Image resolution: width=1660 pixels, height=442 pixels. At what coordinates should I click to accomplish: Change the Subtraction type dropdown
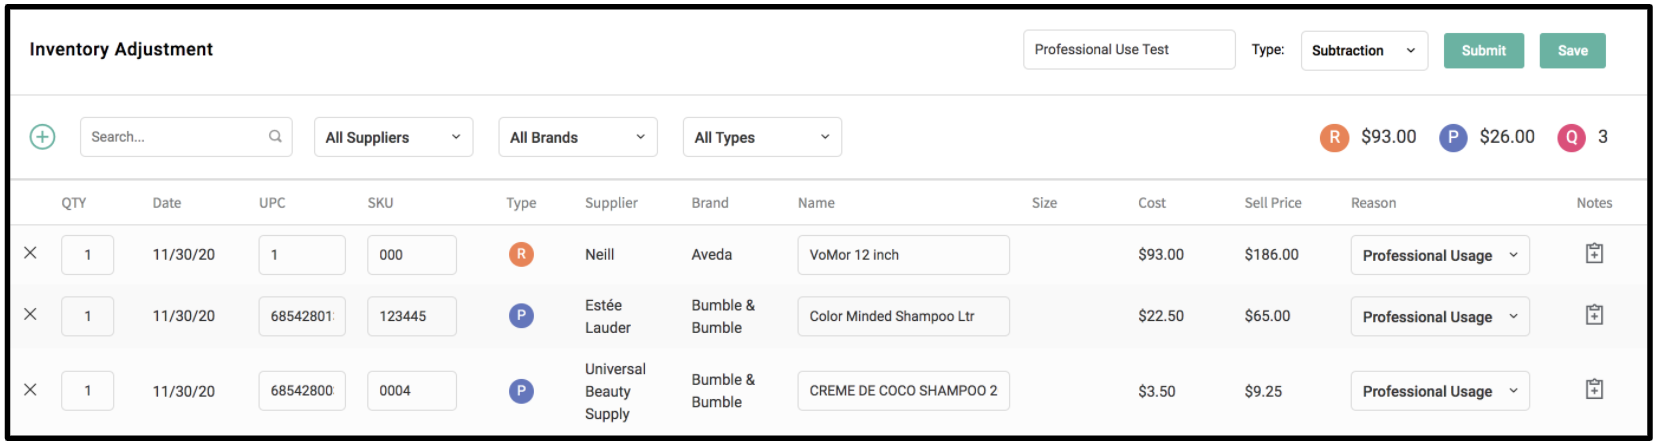click(x=1364, y=50)
